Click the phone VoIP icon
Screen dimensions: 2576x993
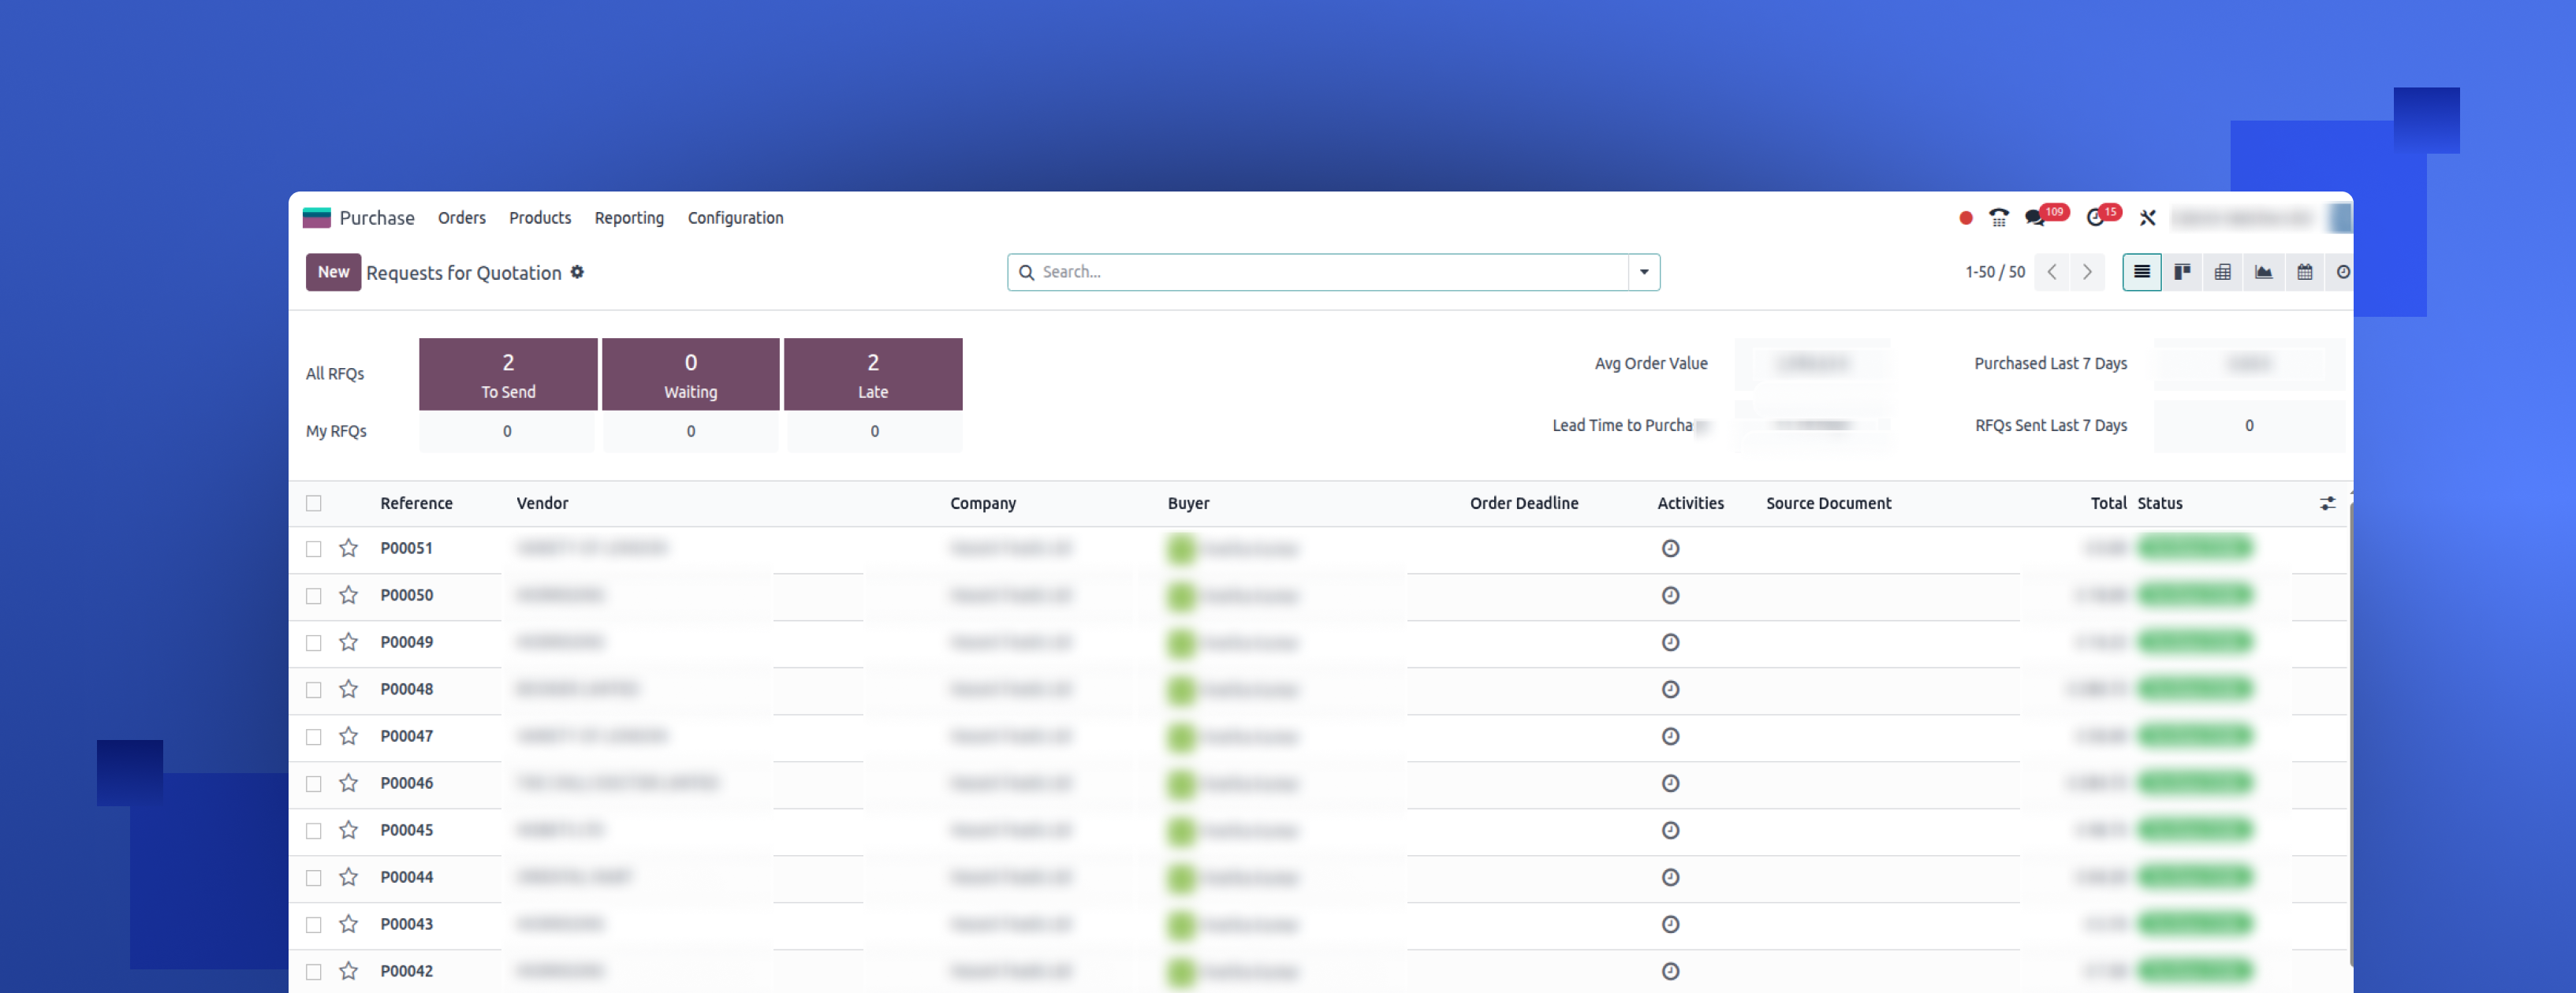(x=1998, y=218)
